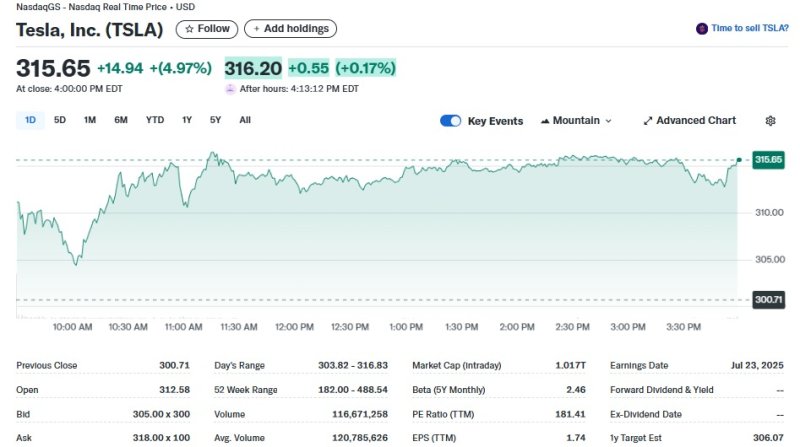Click the PE Ratio value 181.41
800x447 pixels.
click(x=570, y=414)
